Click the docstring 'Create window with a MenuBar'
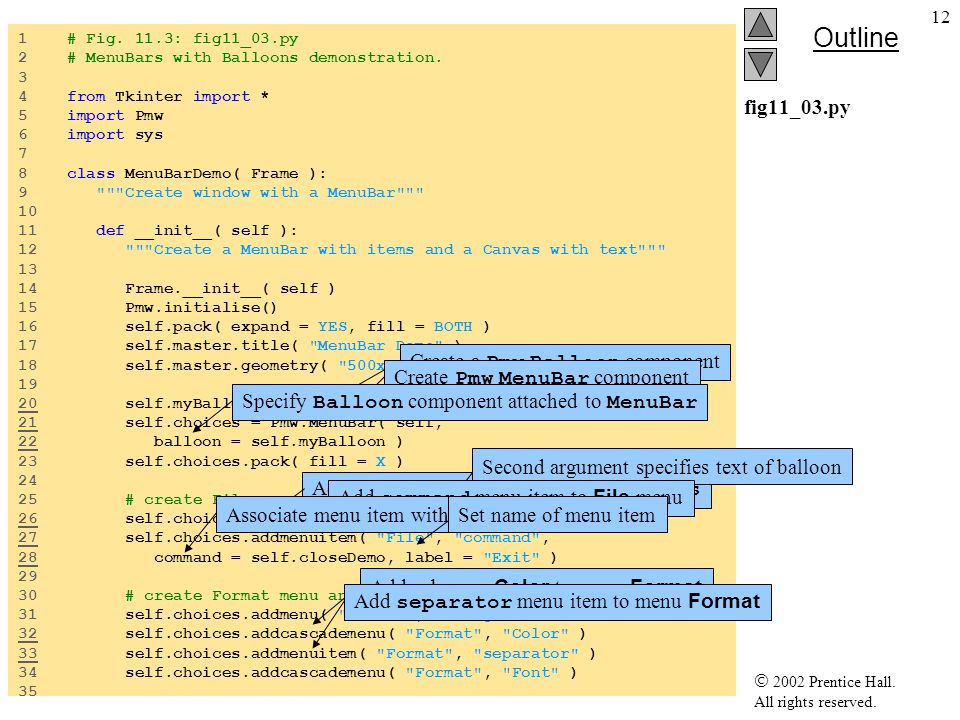Viewport: 960px width, 720px height. (260, 192)
